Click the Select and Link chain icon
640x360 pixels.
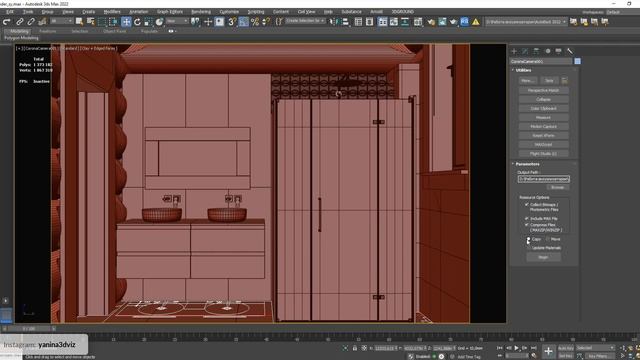(x=20, y=22)
